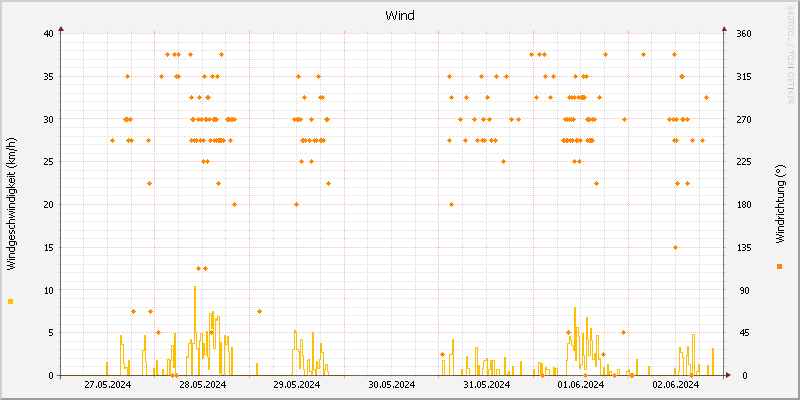Click the chart title "Wind"
This screenshot has width=800, height=400.
click(399, 16)
